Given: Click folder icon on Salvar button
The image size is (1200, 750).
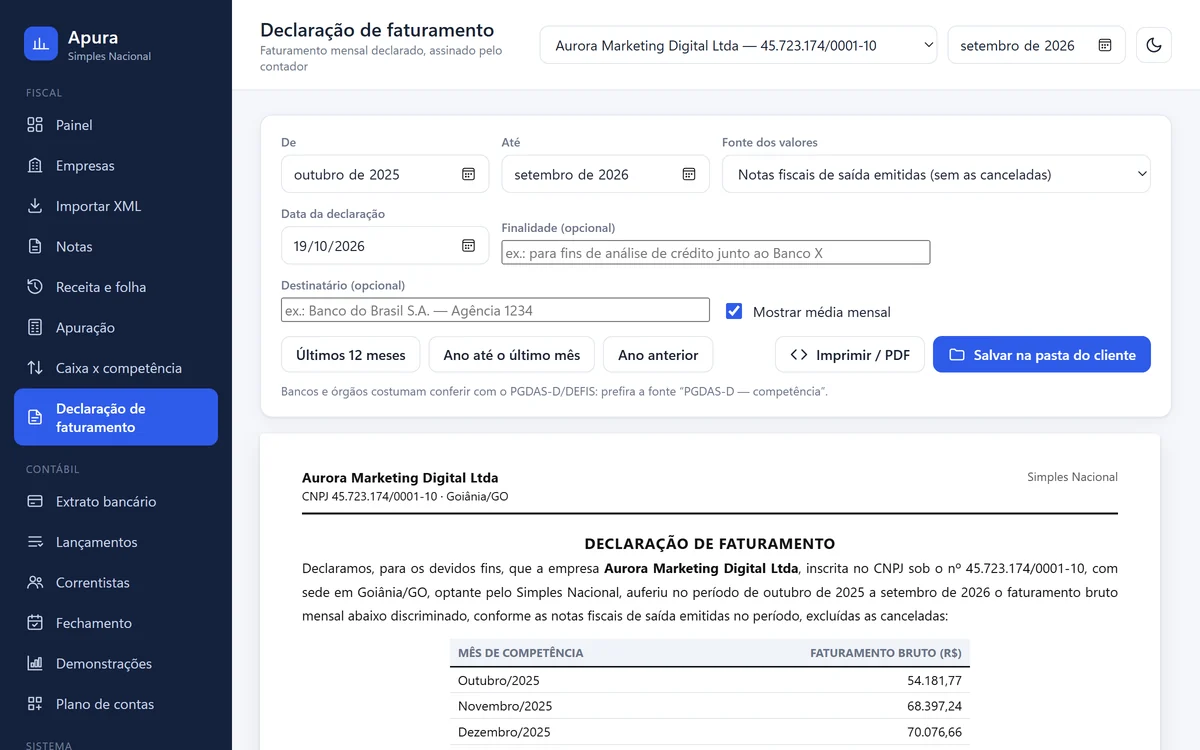Looking at the screenshot, I should coord(957,355).
